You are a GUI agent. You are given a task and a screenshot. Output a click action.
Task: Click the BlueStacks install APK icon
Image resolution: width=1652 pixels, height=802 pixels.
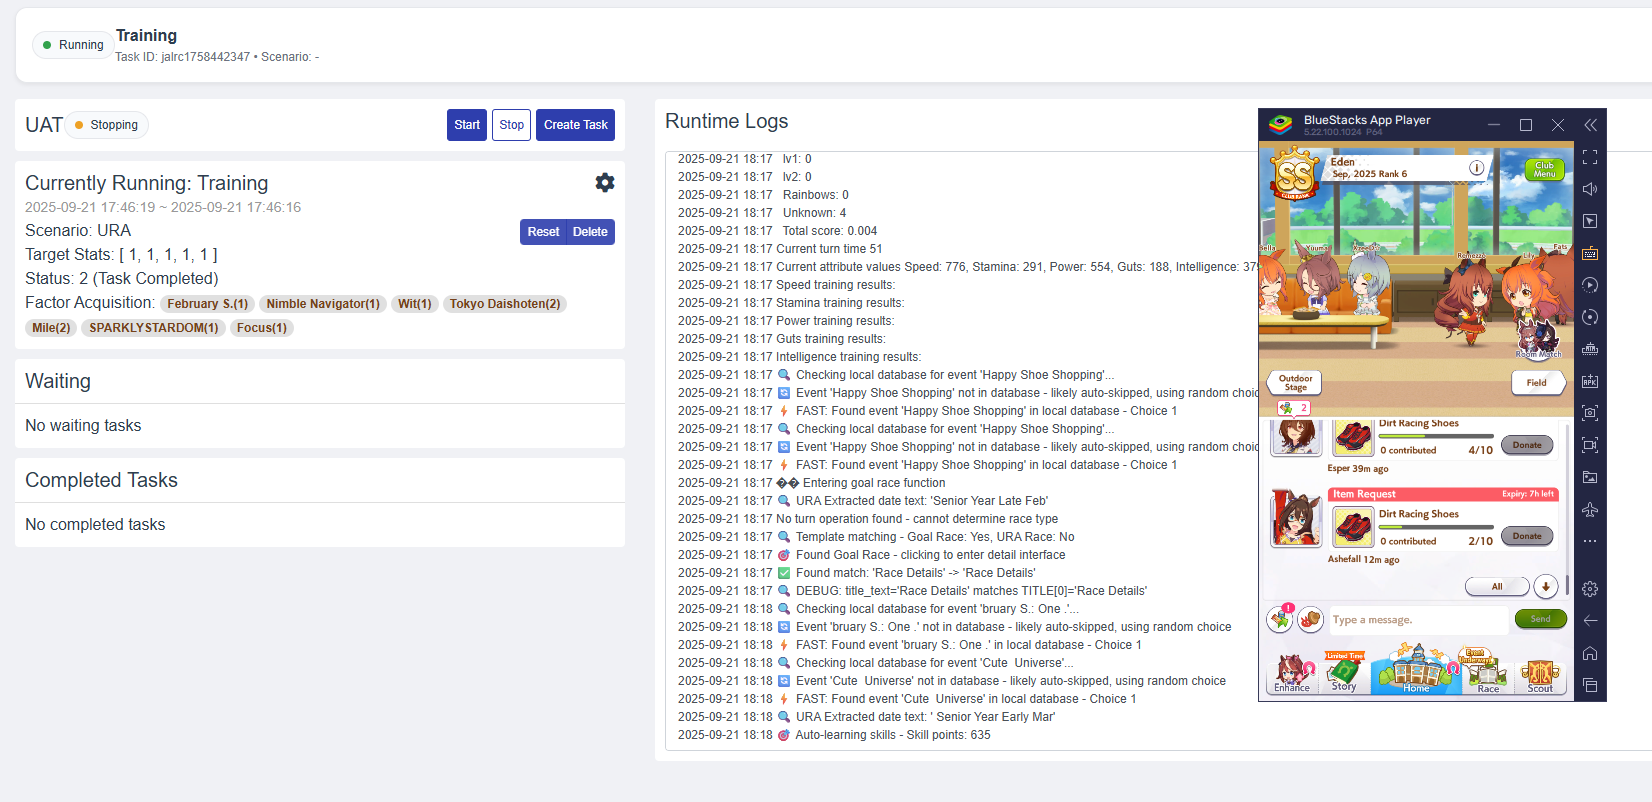pos(1590,381)
